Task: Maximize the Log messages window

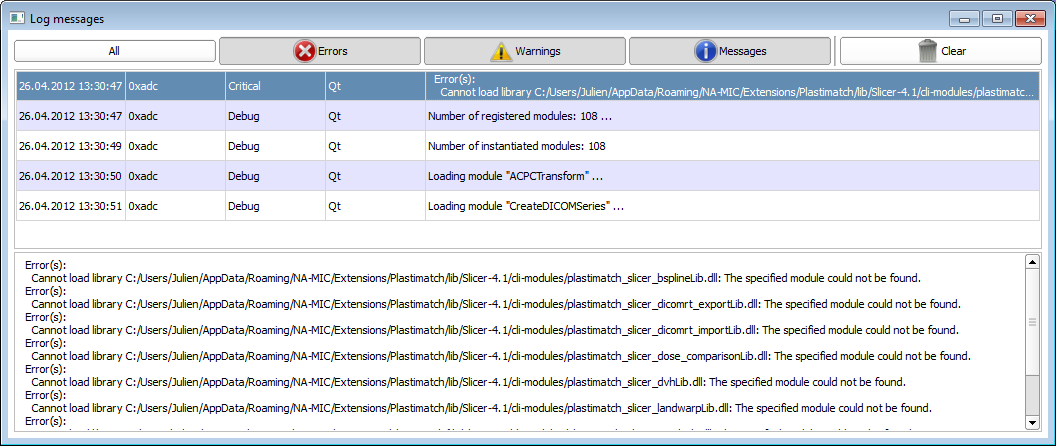Action: [x=996, y=18]
